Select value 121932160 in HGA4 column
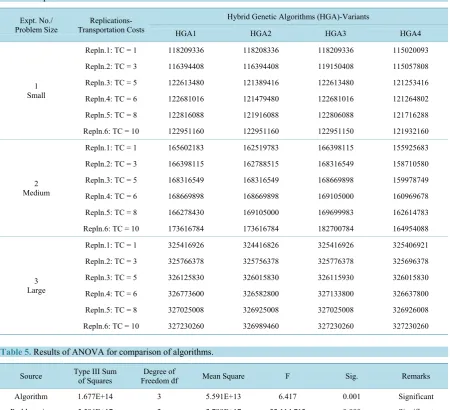The height and width of the screenshot is (410, 450). click(x=410, y=131)
